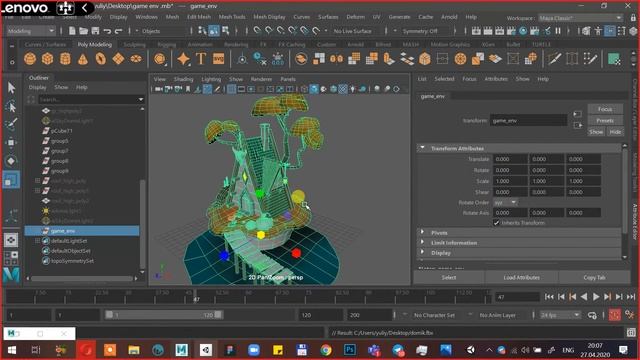Click the New scene icon in status line

(72, 31)
